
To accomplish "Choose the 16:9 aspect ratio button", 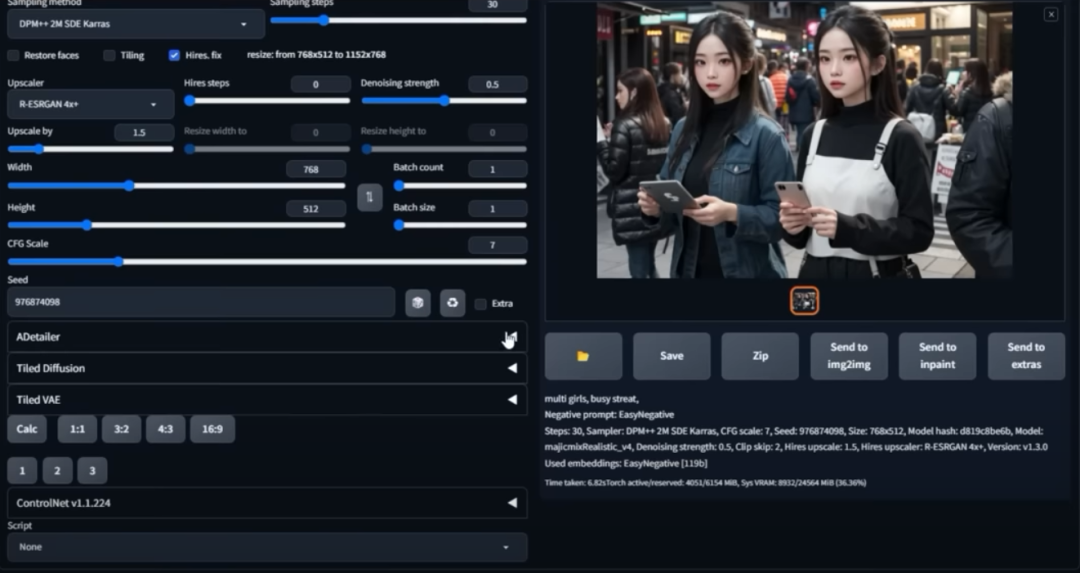I will pos(212,429).
